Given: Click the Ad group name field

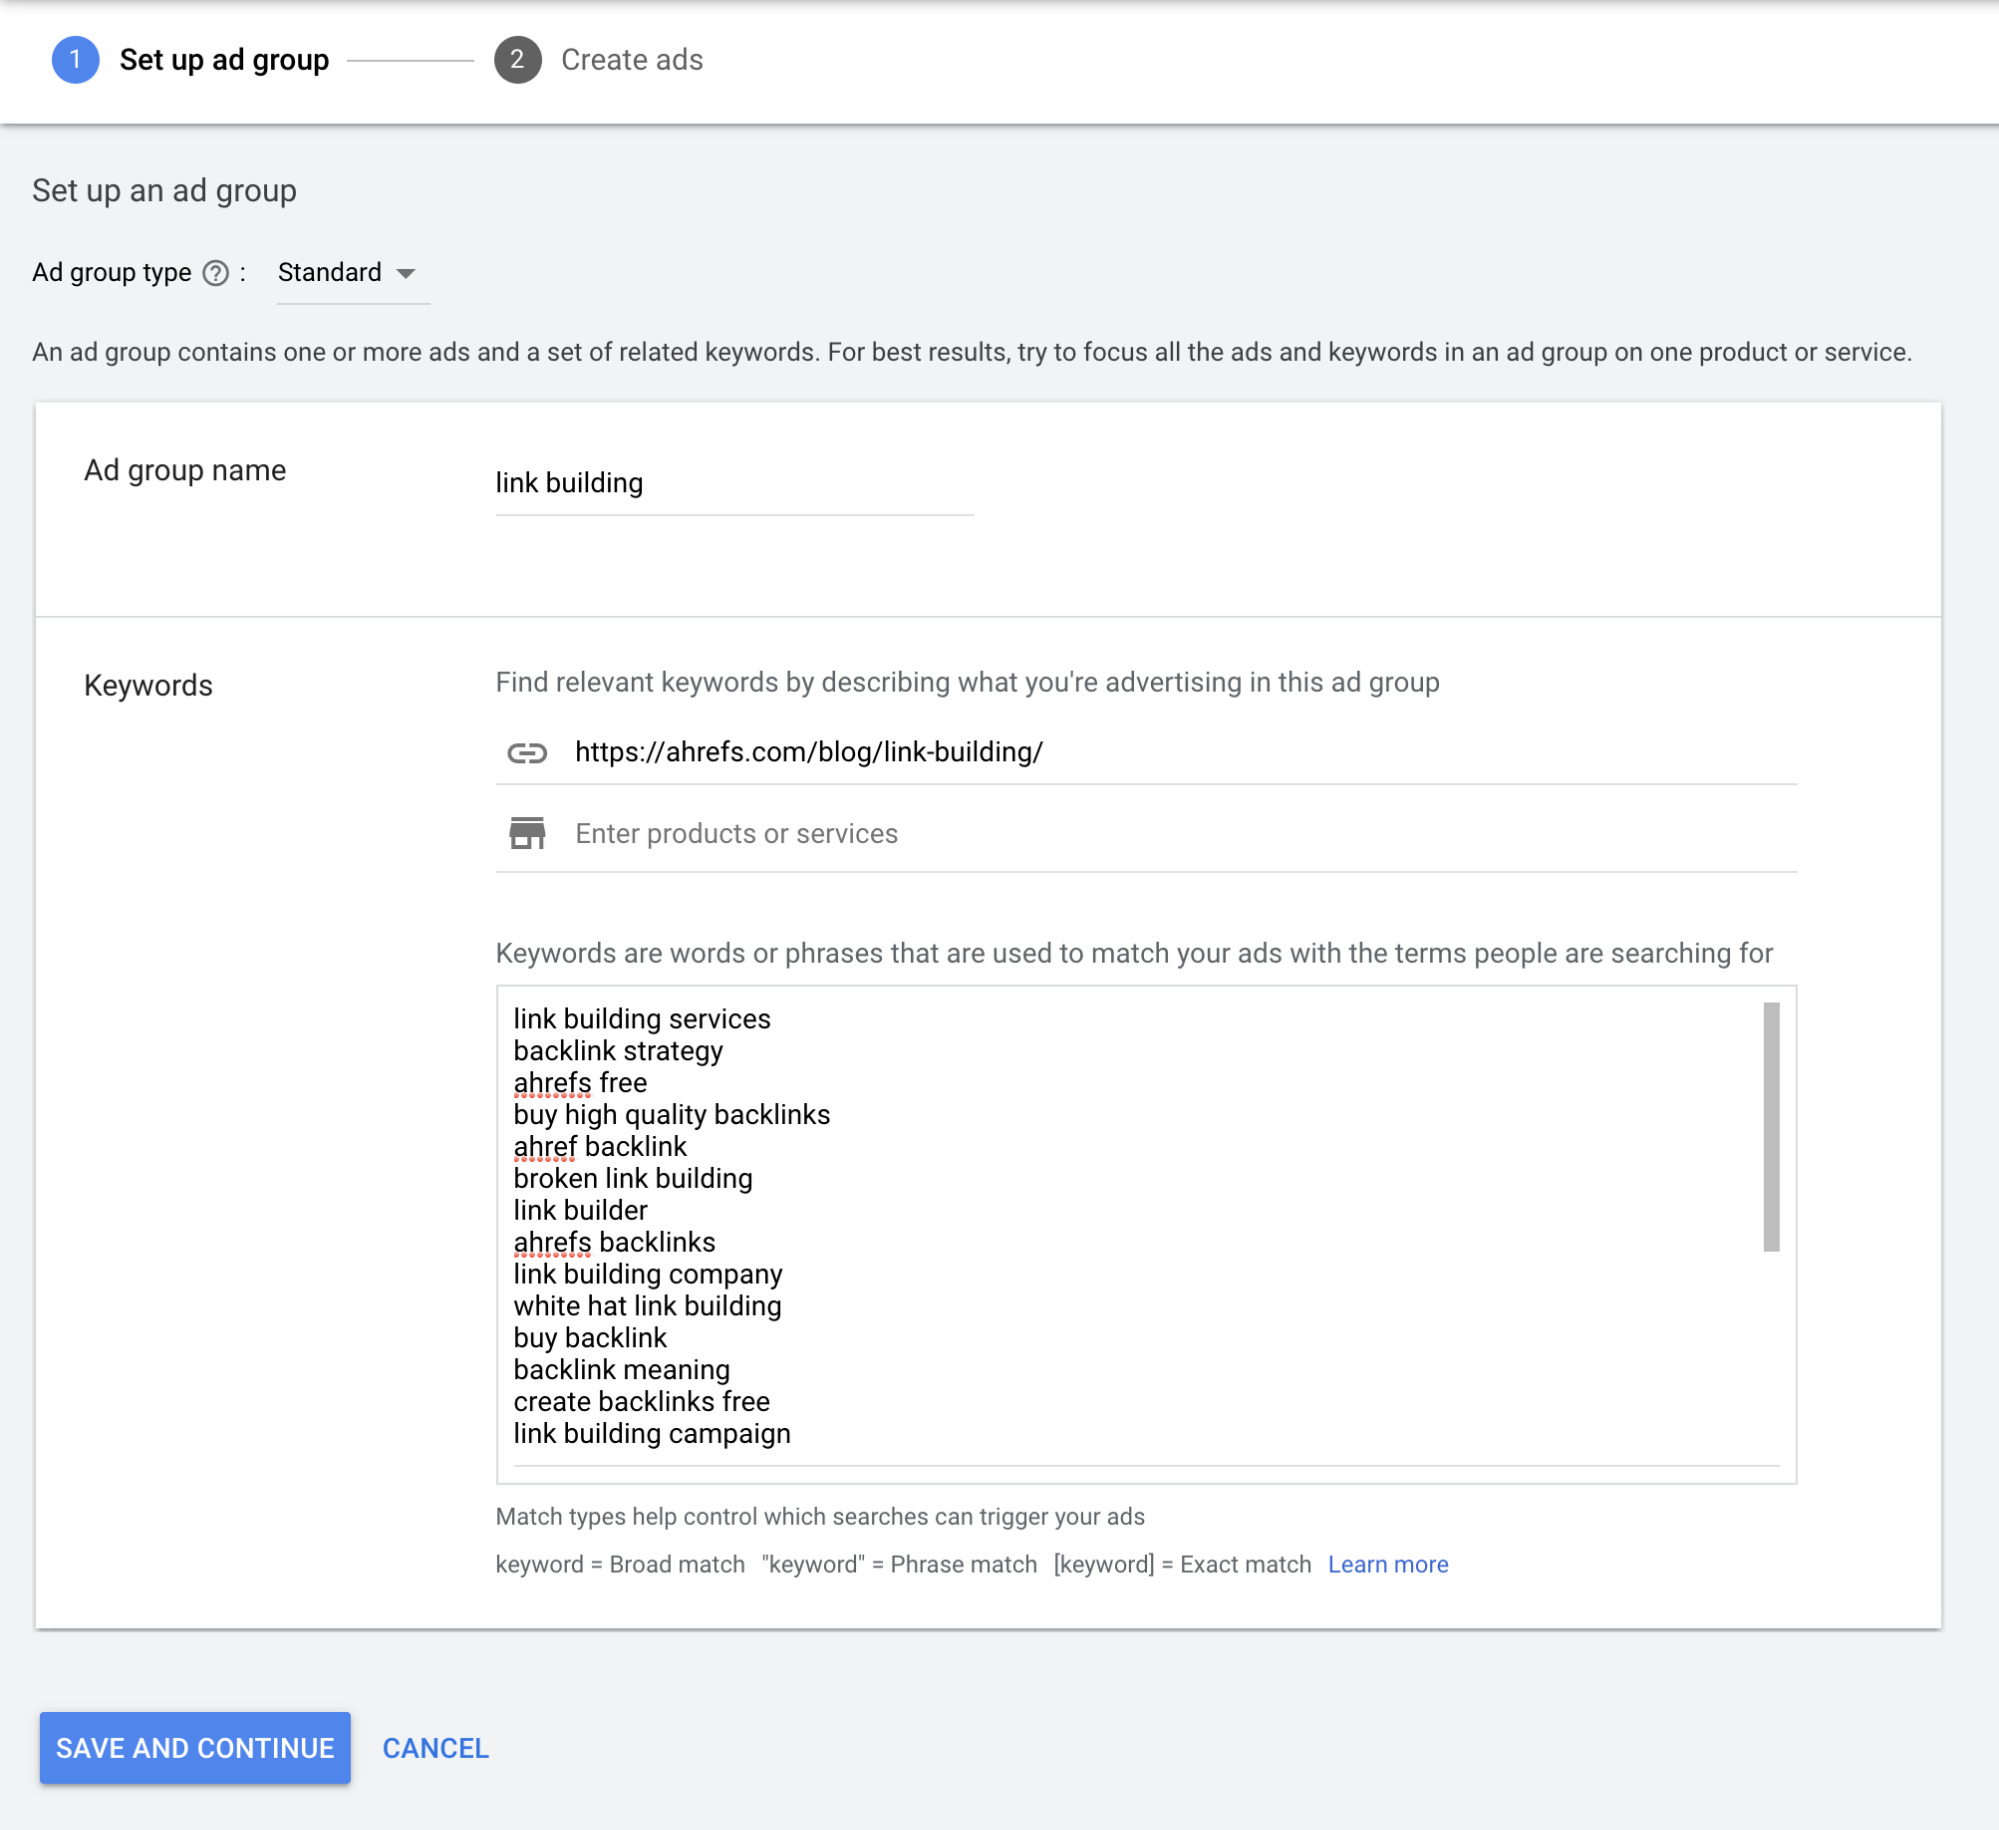Looking at the screenshot, I should pos(733,484).
